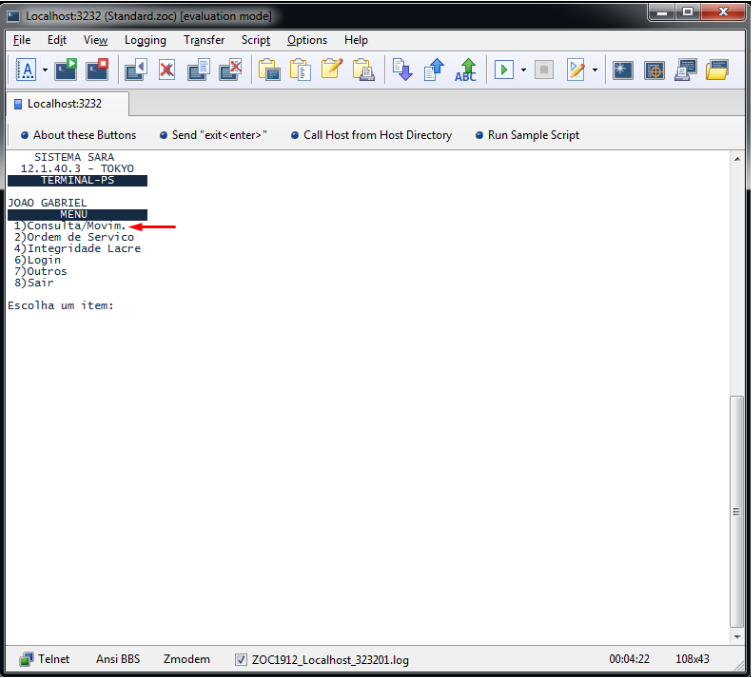Click the paste clipboard to terminal icon
Image resolution: width=752 pixels, height=678 pixels.
click(270, 70)
